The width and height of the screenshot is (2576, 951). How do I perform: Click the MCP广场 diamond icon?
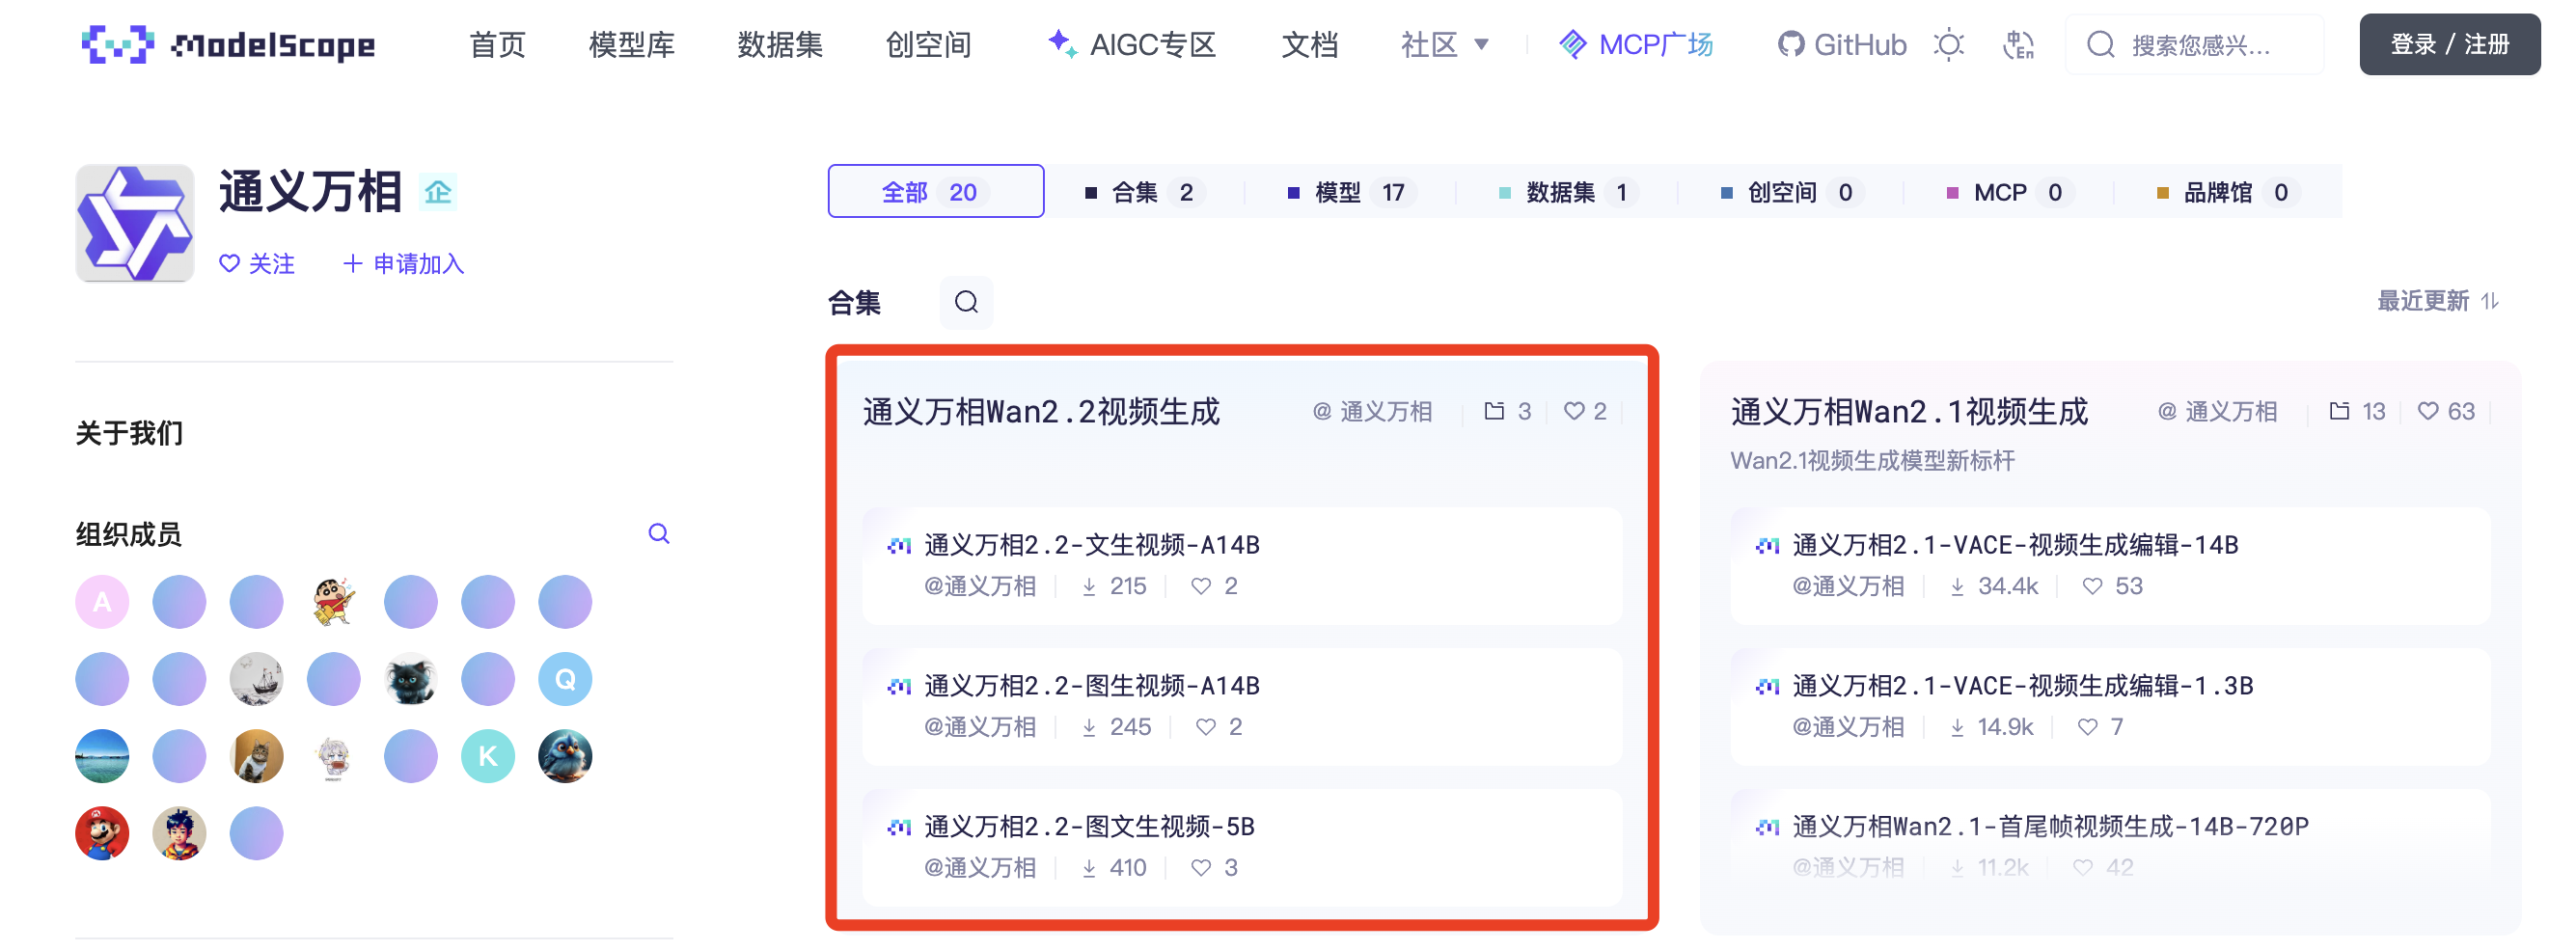[1572, 44]
